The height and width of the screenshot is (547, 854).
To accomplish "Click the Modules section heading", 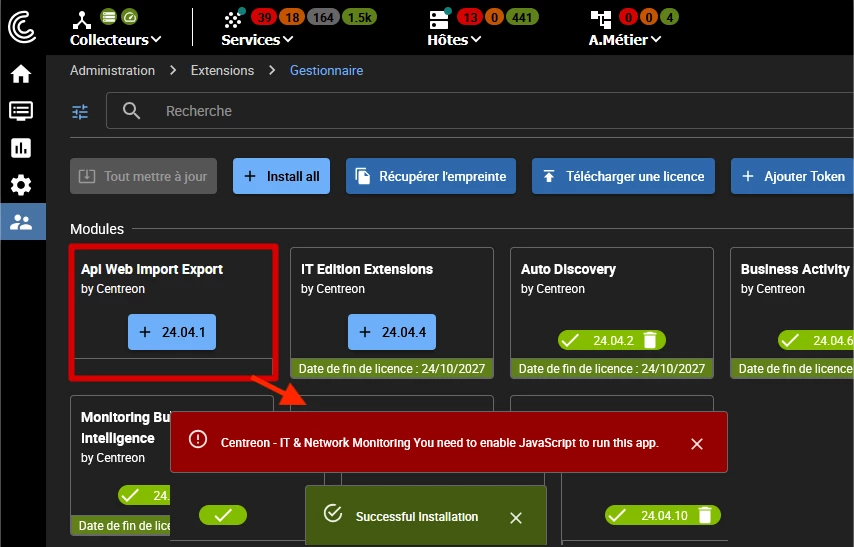I will (x=97, y=229).
